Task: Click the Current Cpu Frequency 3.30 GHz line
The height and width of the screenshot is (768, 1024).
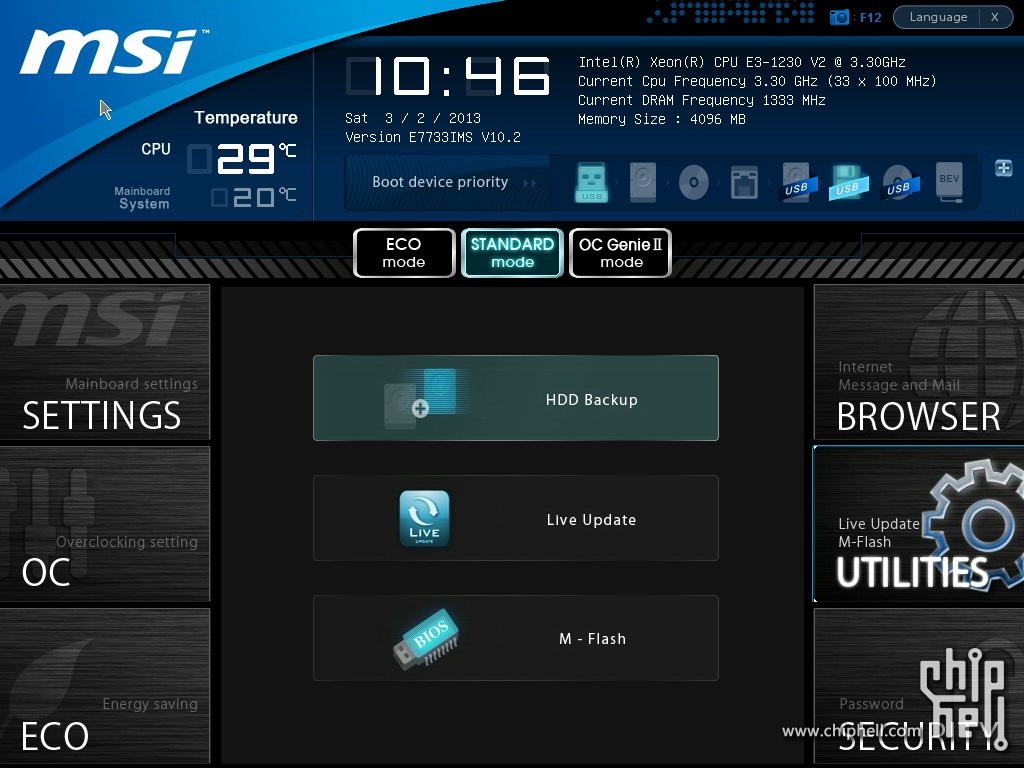Action: tap(758, 81)
